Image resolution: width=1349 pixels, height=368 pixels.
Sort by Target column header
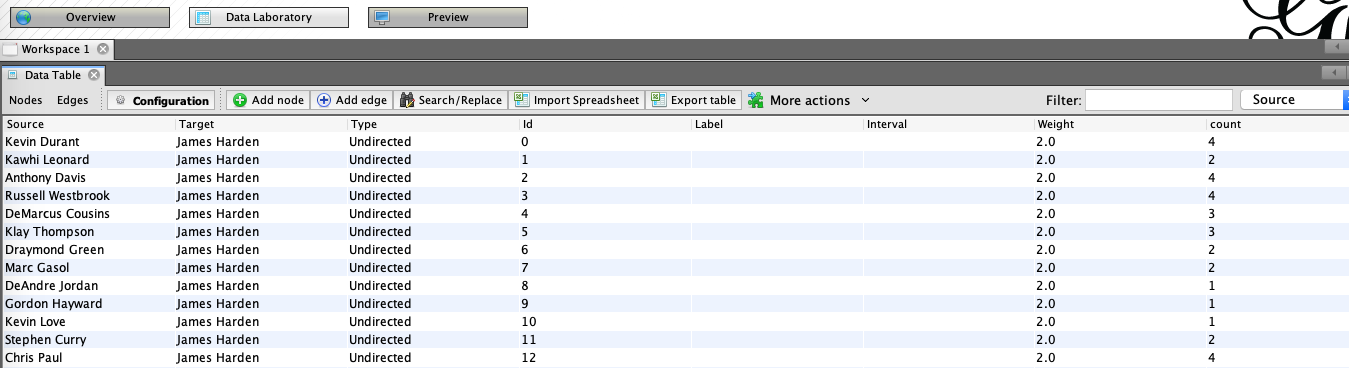pos(260,124)
